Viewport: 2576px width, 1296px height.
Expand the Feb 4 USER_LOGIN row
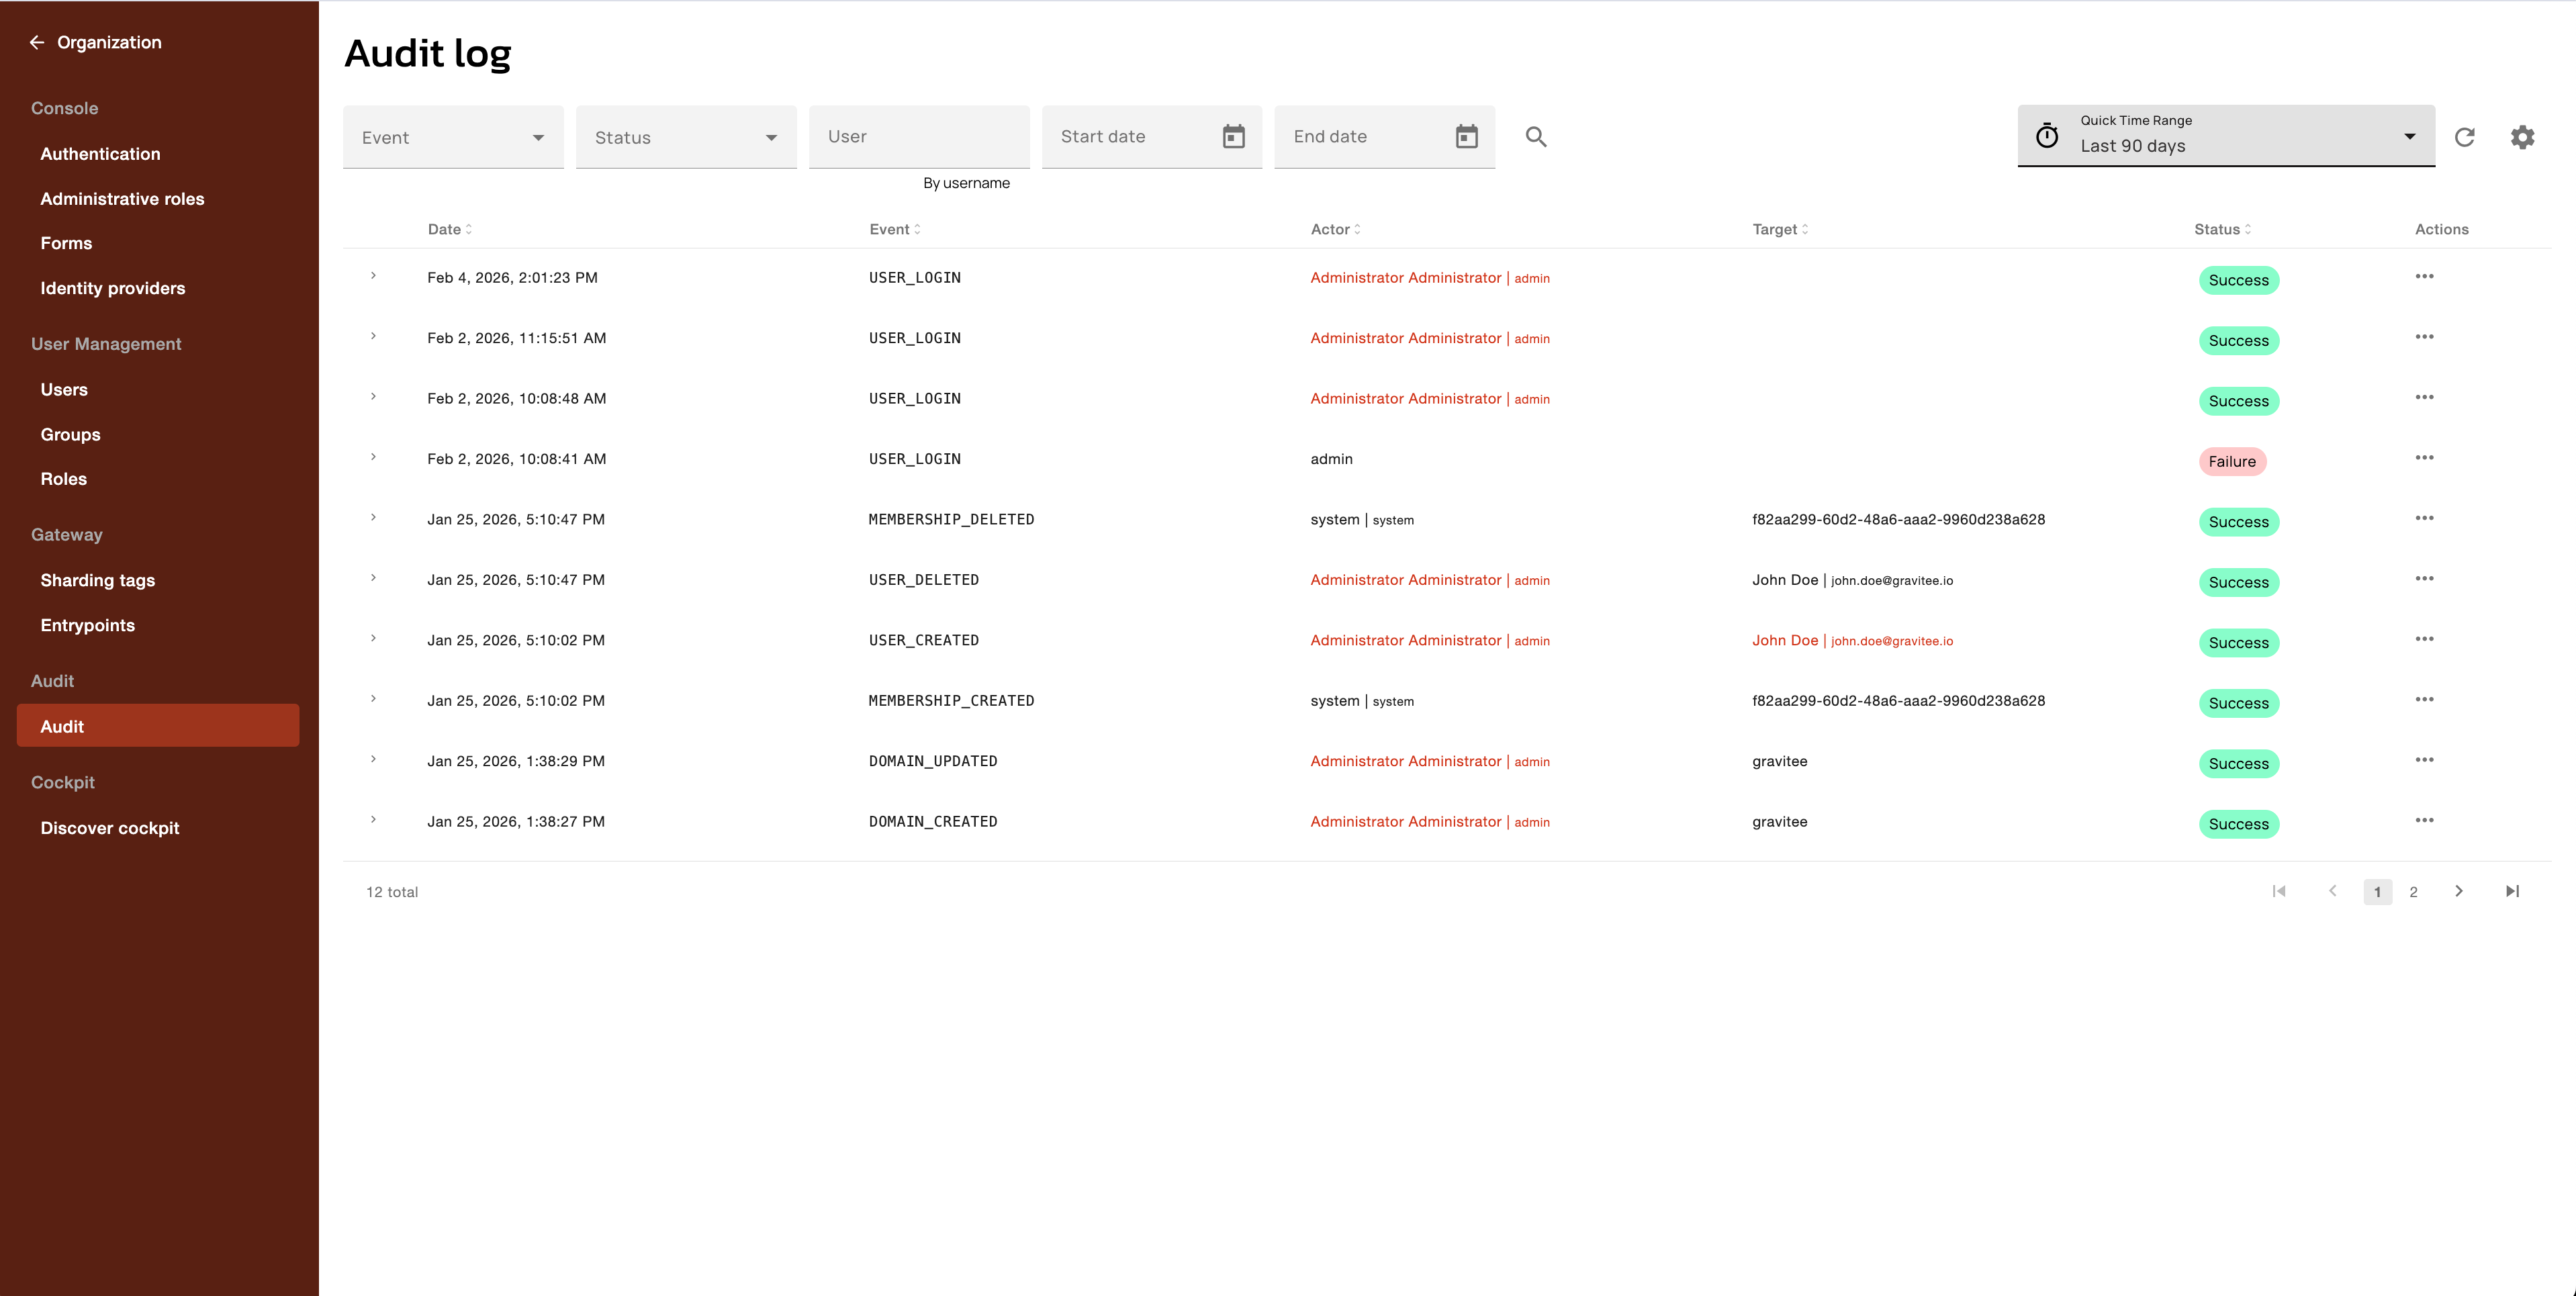pyautogui.click(x=373, y=276)
